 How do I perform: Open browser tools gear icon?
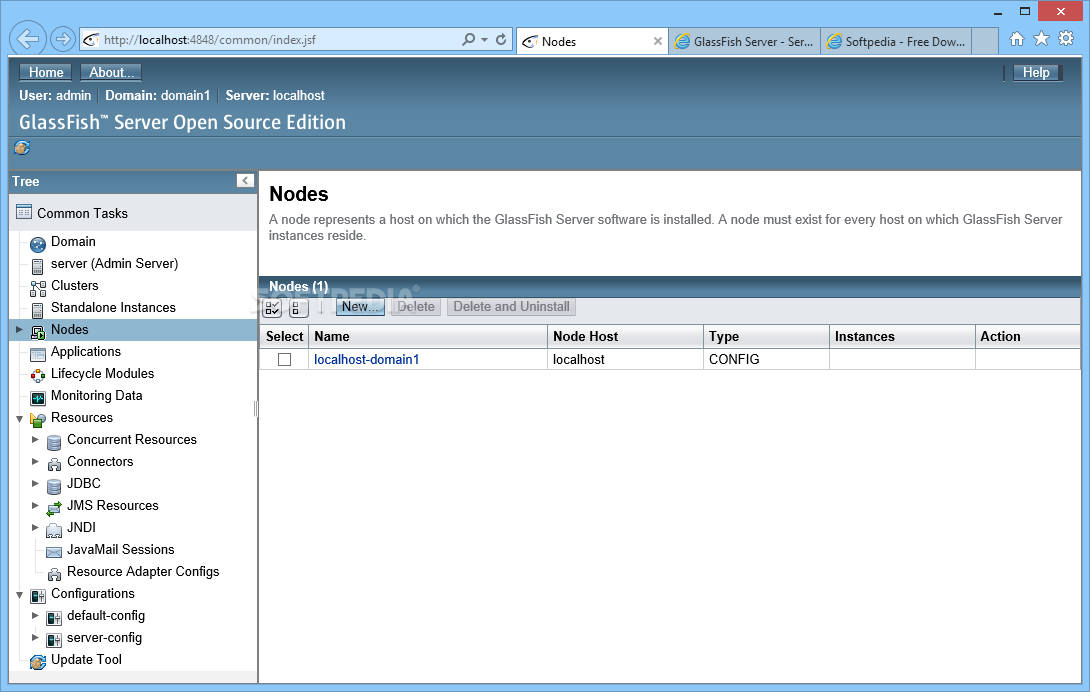click(x=1066, y=39)
